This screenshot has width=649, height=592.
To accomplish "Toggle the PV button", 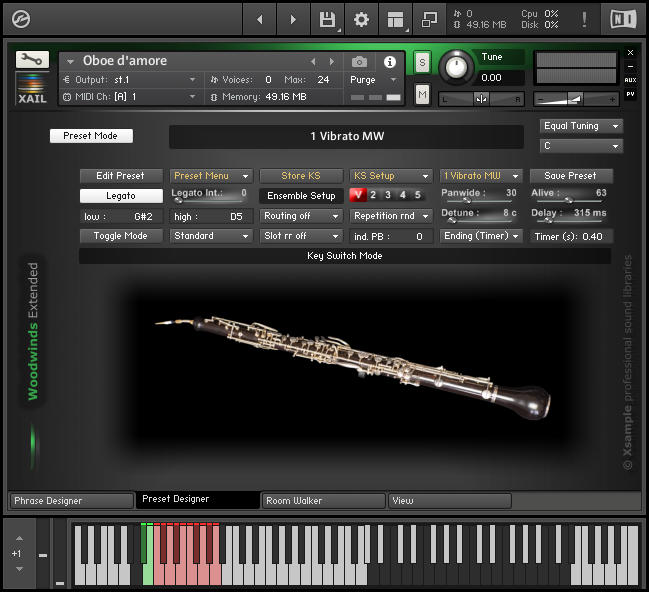I will click(630, 94).
